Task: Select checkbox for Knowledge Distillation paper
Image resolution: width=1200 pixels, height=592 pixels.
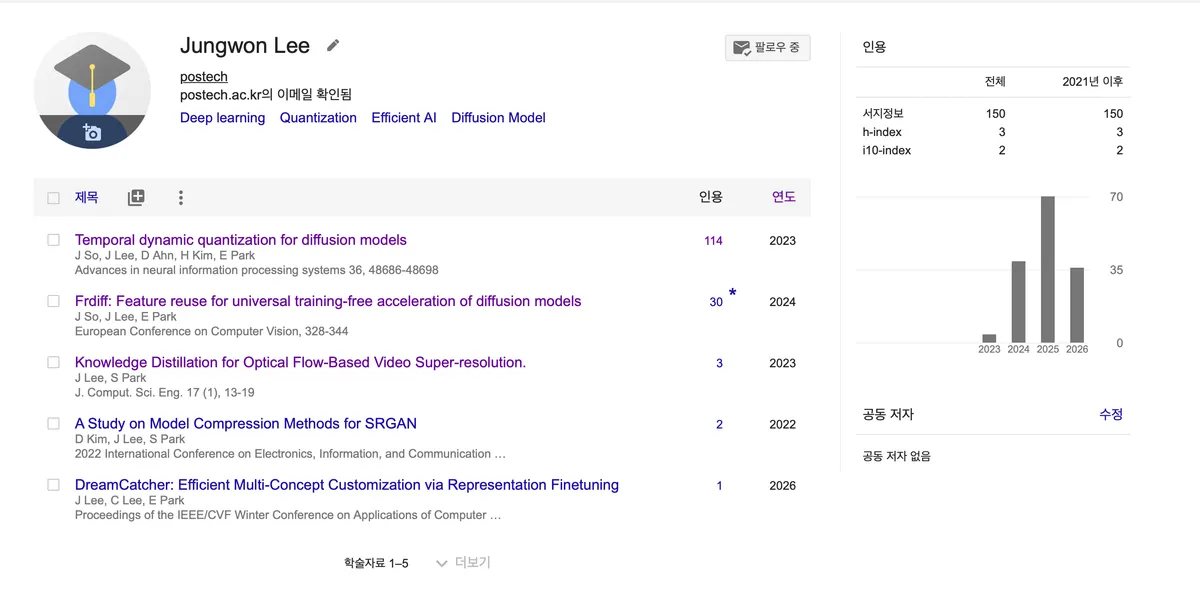Action: pyautogui.click(x=54, y=362)
